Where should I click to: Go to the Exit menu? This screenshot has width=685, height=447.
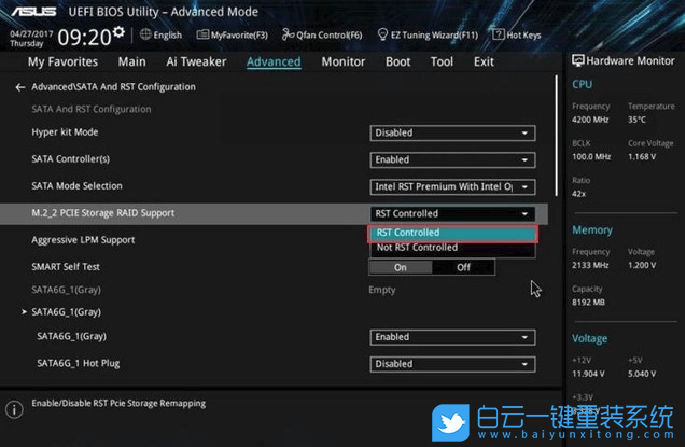point(483,62)
